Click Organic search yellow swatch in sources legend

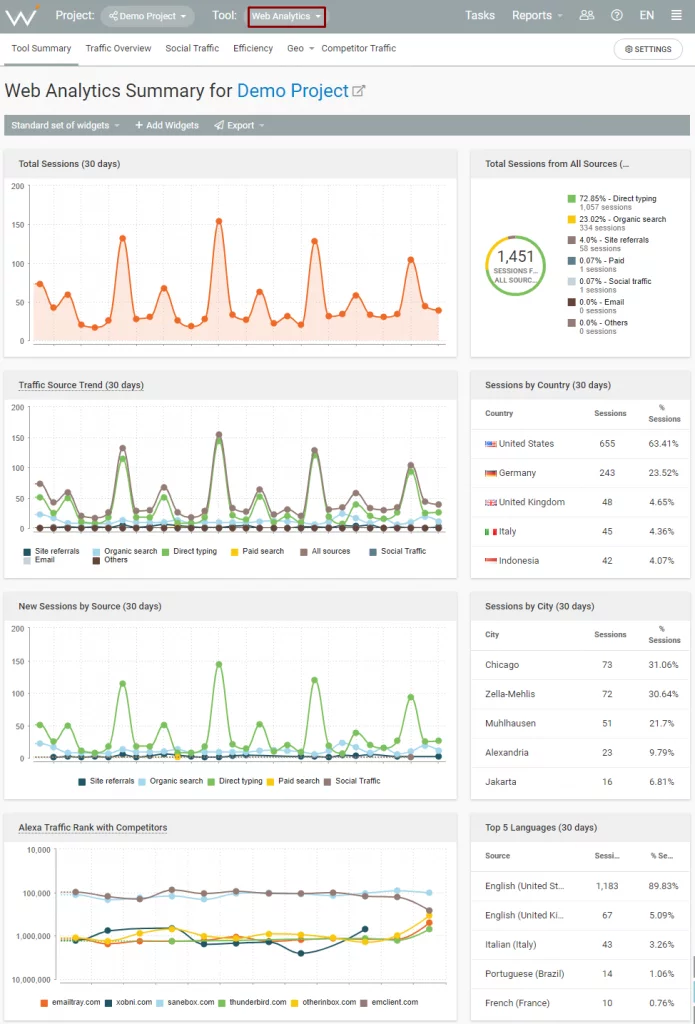click(x=572, y=219)
